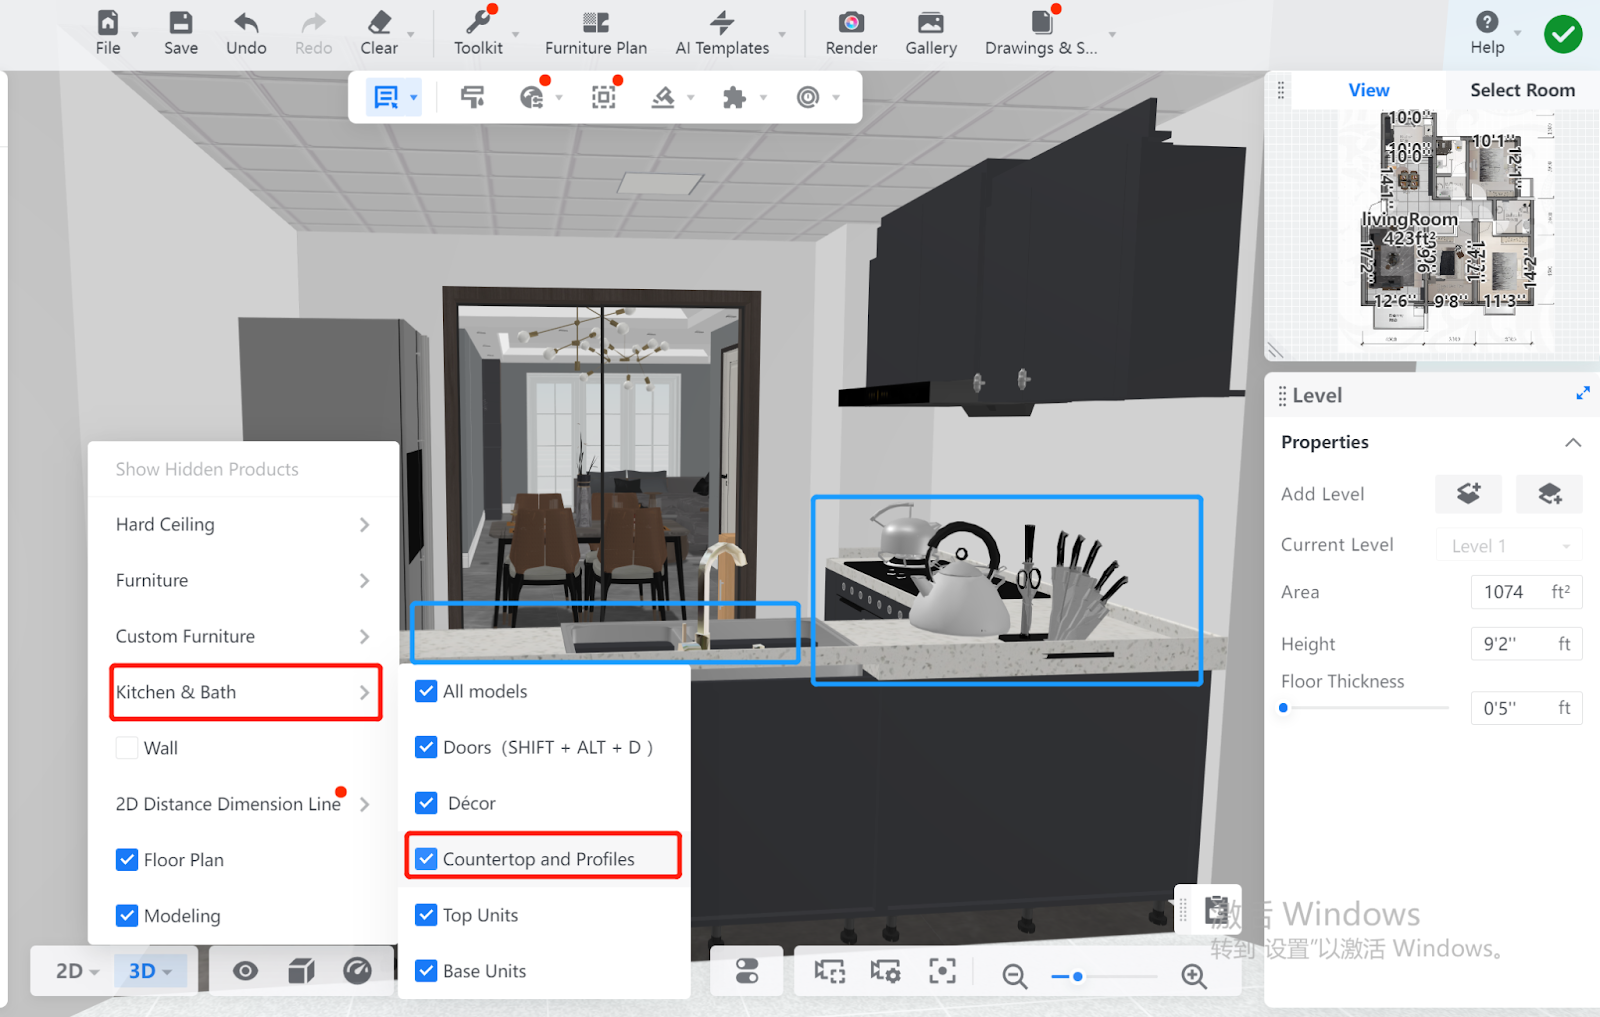
Task: Uncheck the Modeling checkbox
Action: pyautogui.click(x=127, y=916)
